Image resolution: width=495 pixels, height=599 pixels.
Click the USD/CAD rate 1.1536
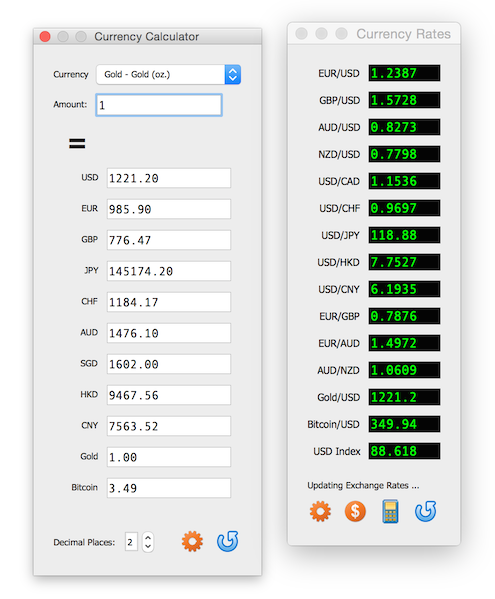(404, 181)
